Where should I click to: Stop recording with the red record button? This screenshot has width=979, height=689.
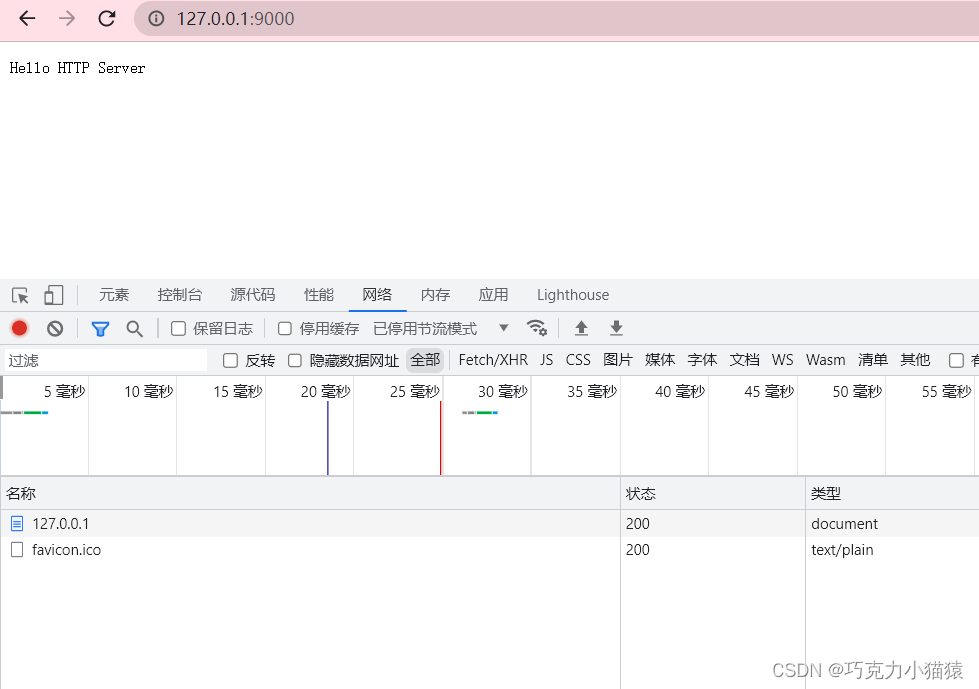click(19, 328)
